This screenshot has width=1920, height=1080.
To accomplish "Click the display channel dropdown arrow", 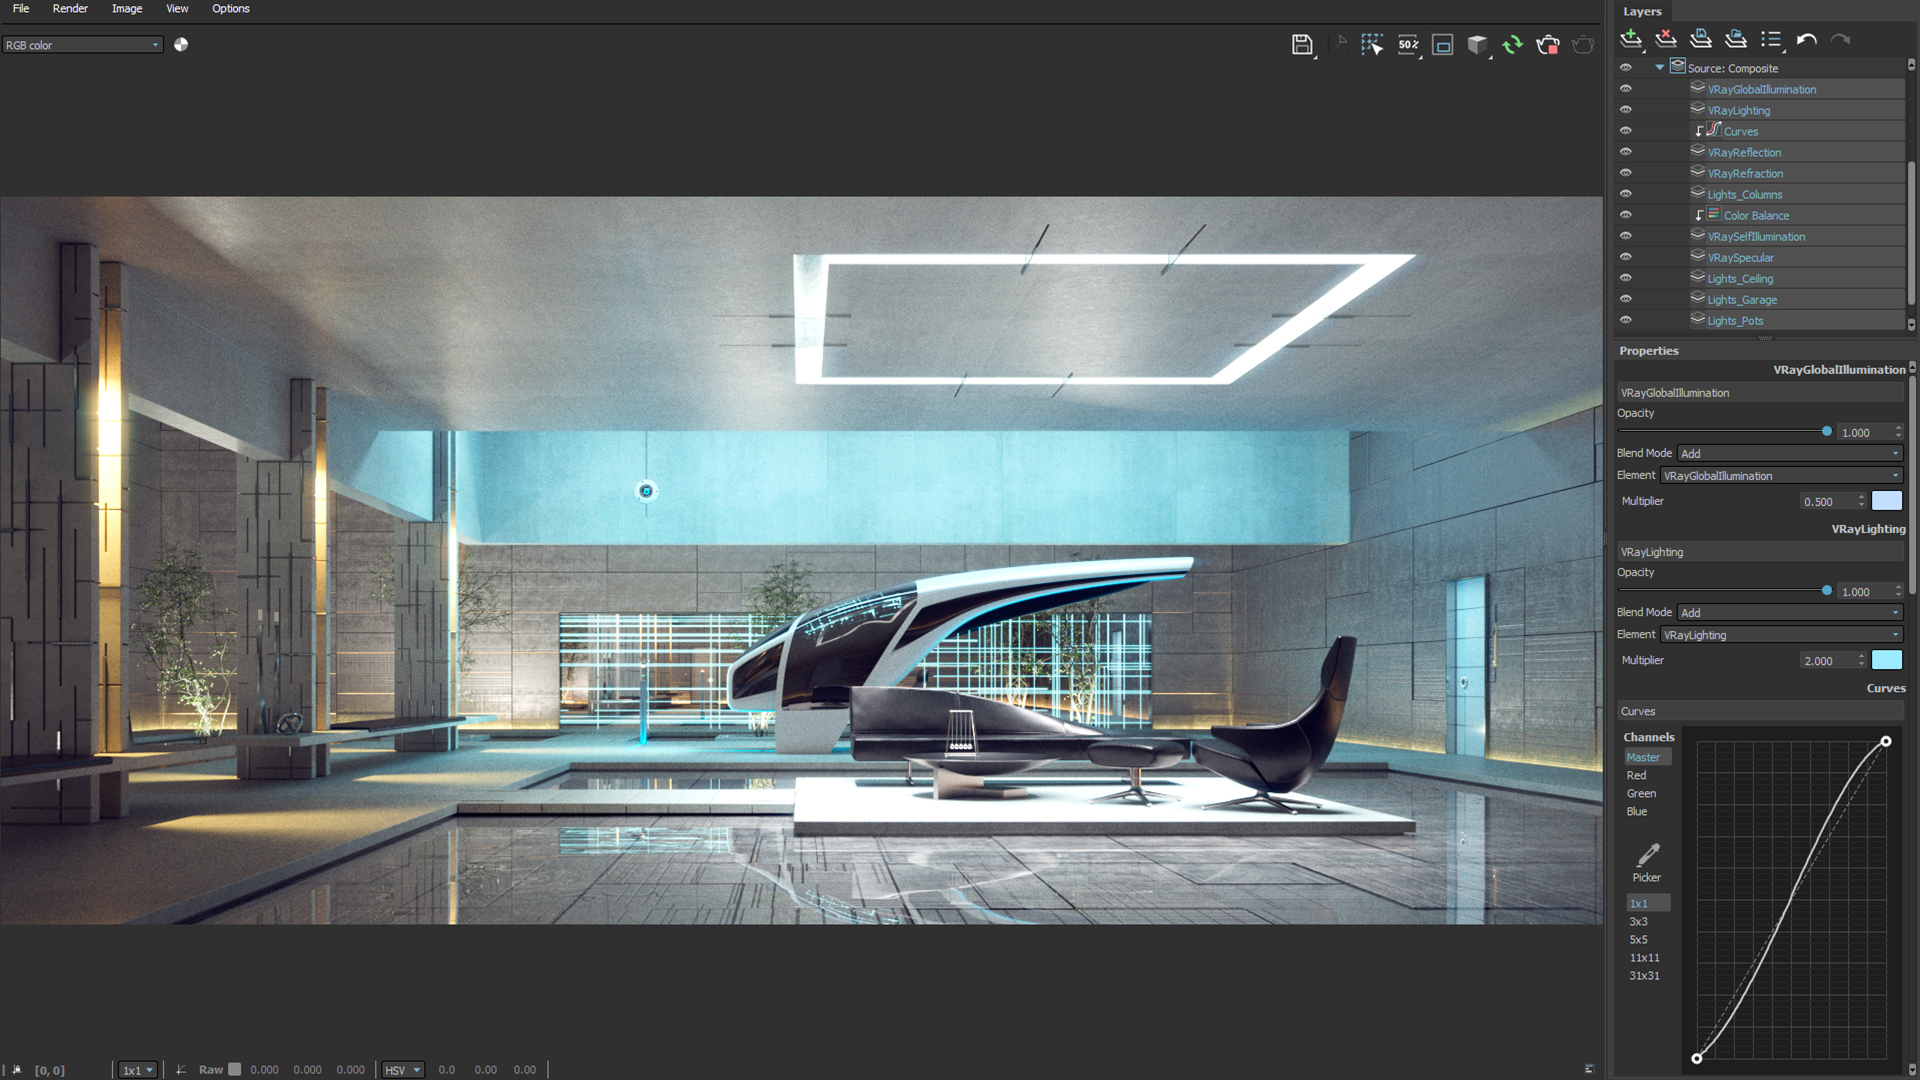I will 150,45.
